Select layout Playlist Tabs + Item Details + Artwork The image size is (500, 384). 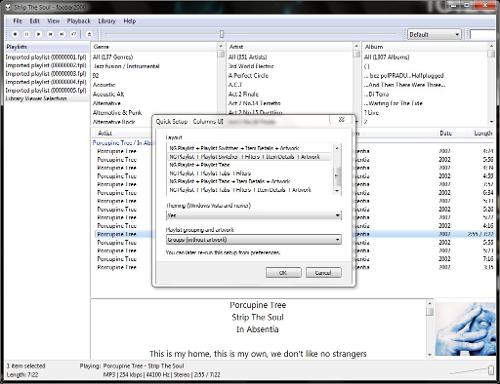250,181
